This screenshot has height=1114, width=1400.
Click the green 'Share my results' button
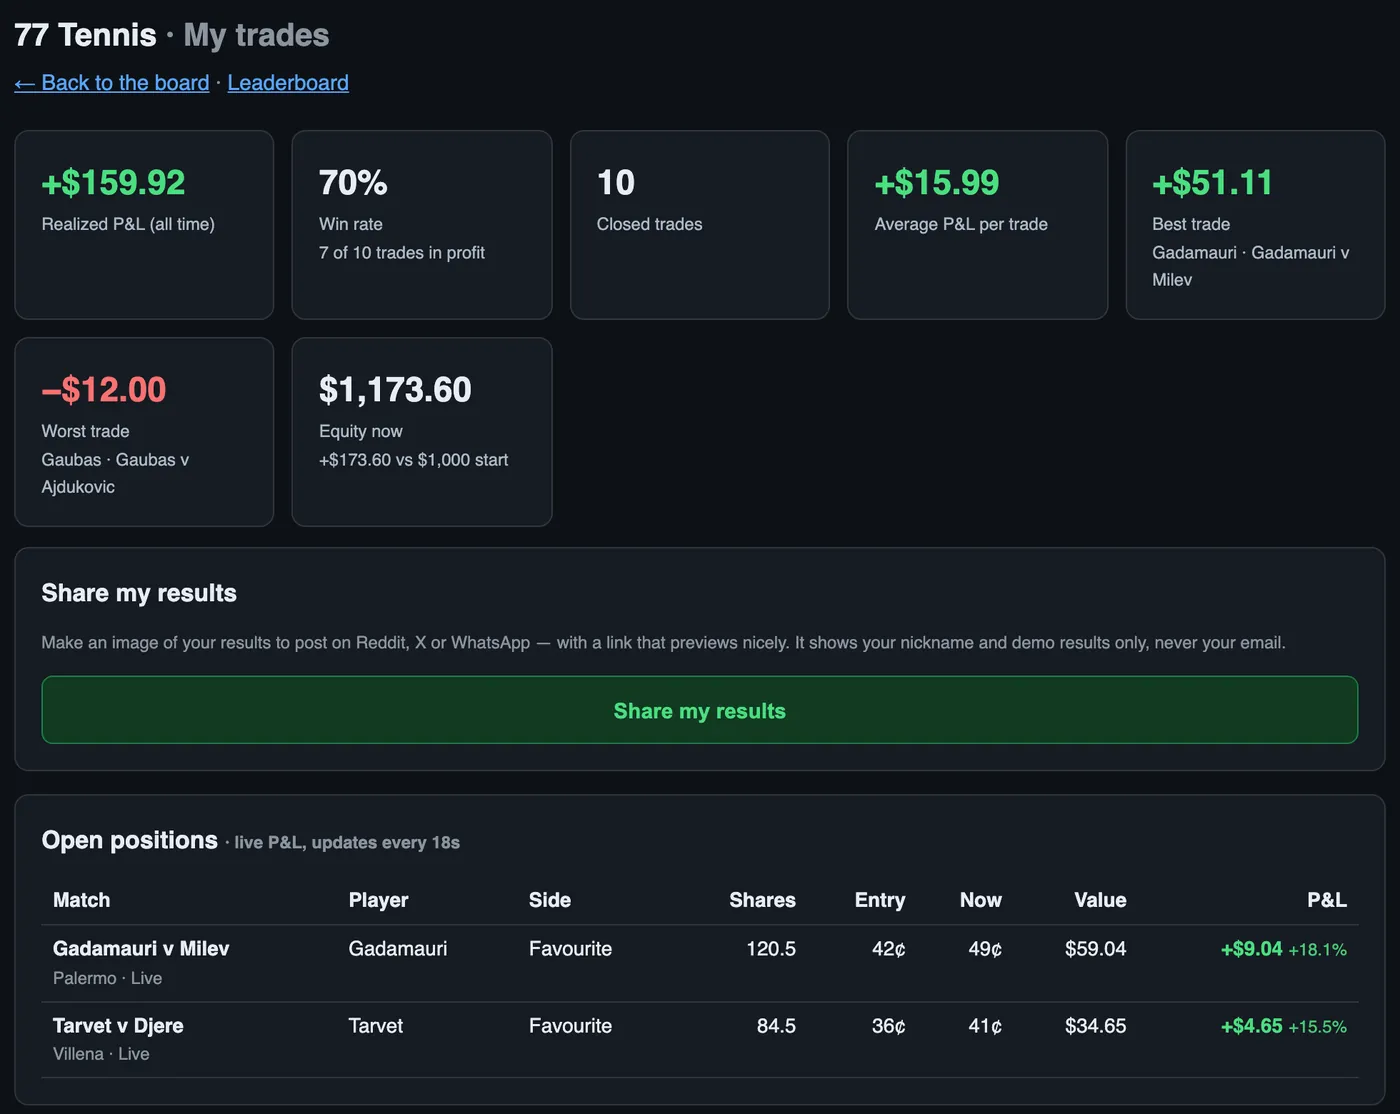[x=700, y=710]
